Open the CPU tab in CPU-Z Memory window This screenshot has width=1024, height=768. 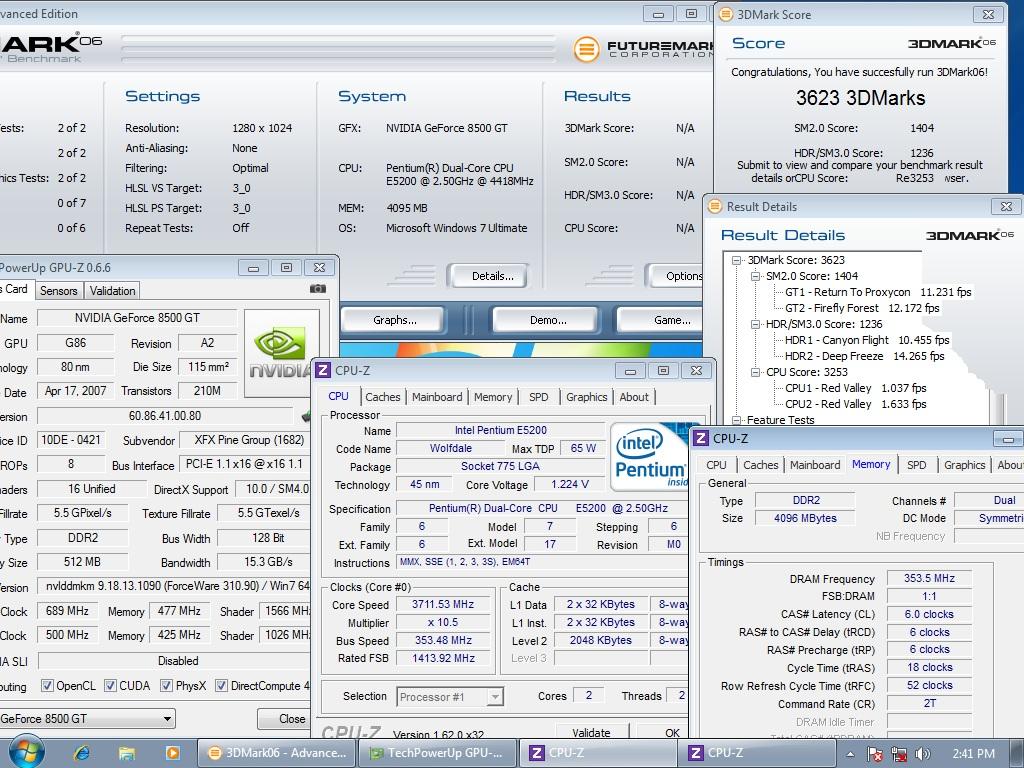[x=716, y=465]
